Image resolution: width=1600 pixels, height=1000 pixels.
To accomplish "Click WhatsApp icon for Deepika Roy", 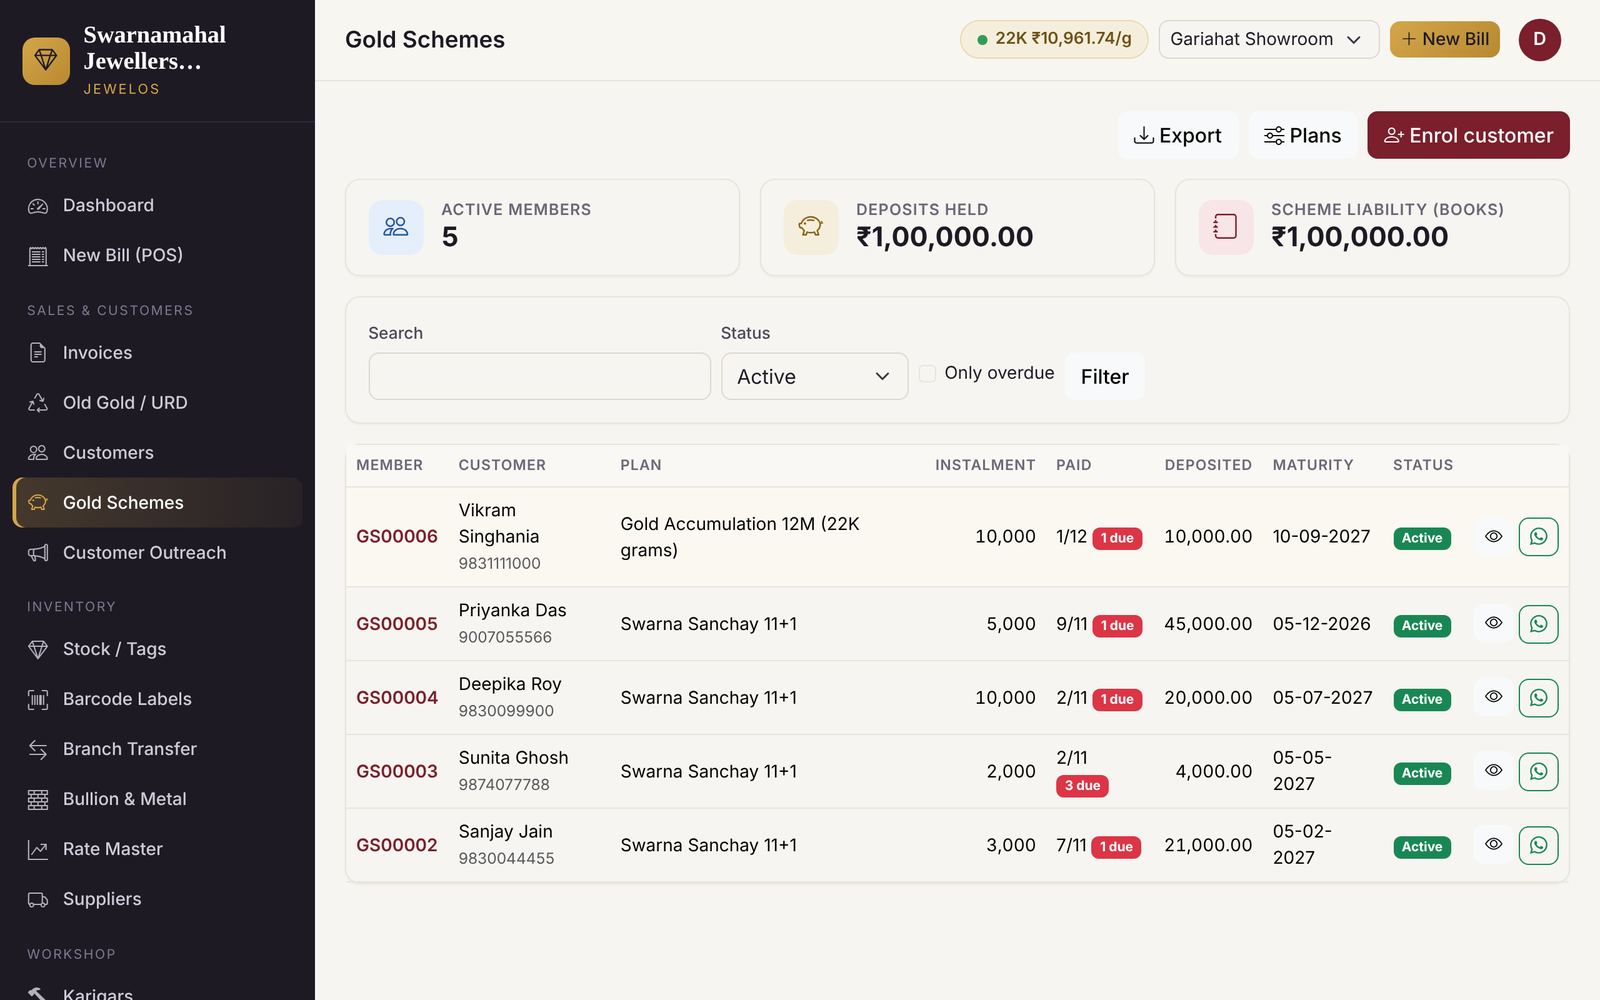I will pyautogui.click(x=1538, y=698).
